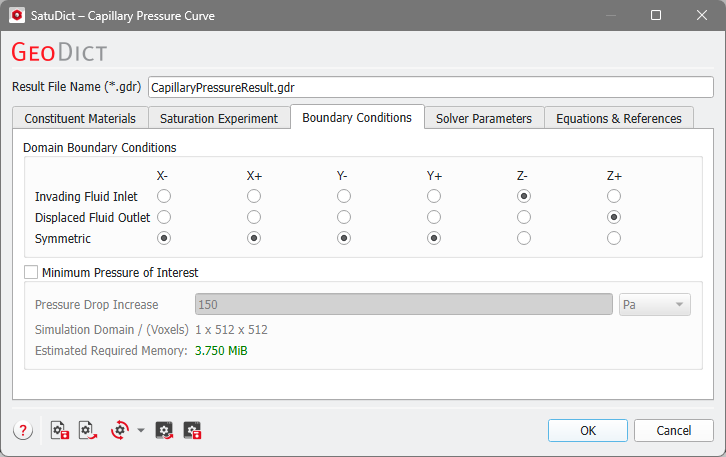Viewport: 726px width, 457px height.
Task: Click the load parameters from file icon
Action: (x=88, y=431)
